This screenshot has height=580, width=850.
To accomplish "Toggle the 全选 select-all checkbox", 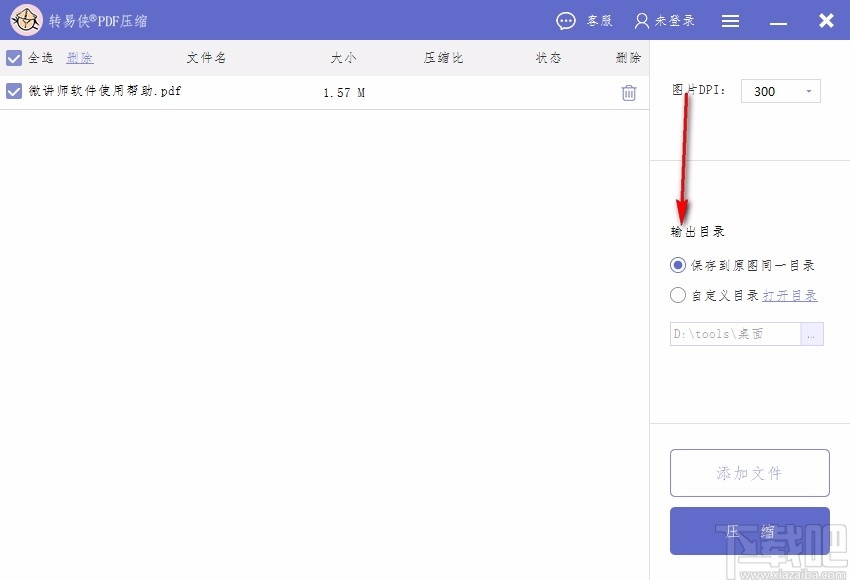I will coord(14,57).
